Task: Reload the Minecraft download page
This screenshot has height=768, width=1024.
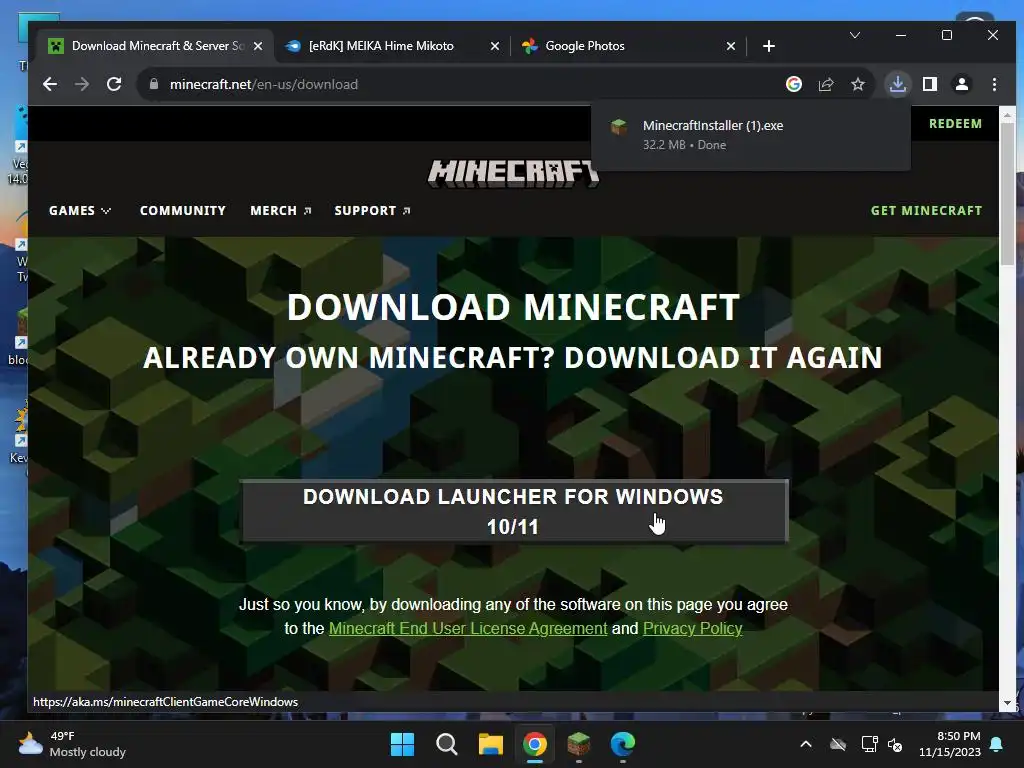Action: [114, 84]
